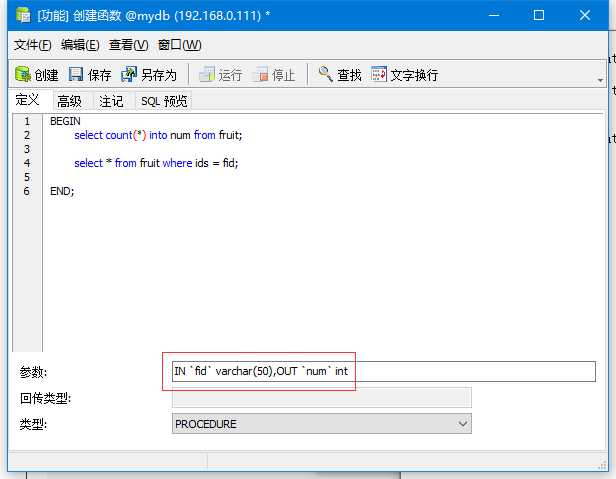Image resolution: width=616 pixels, height=479 pixels.
Task: Click line number 3 in the gutter
Action: point(27,149)
